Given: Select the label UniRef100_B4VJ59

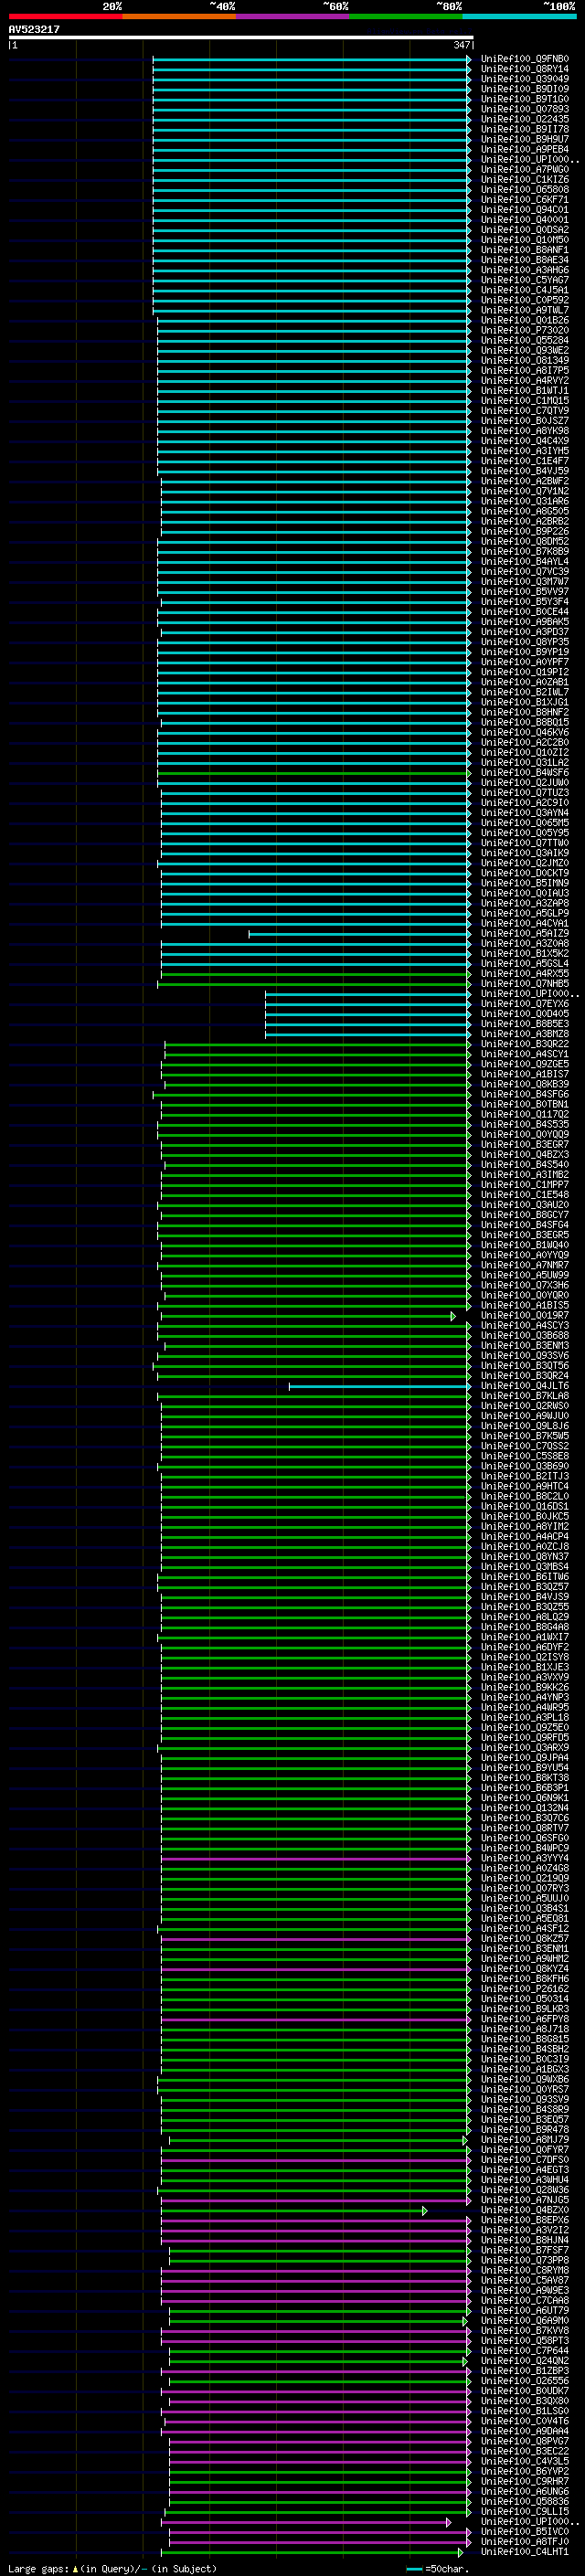Looking at the screenshot, I should point(525,471).
